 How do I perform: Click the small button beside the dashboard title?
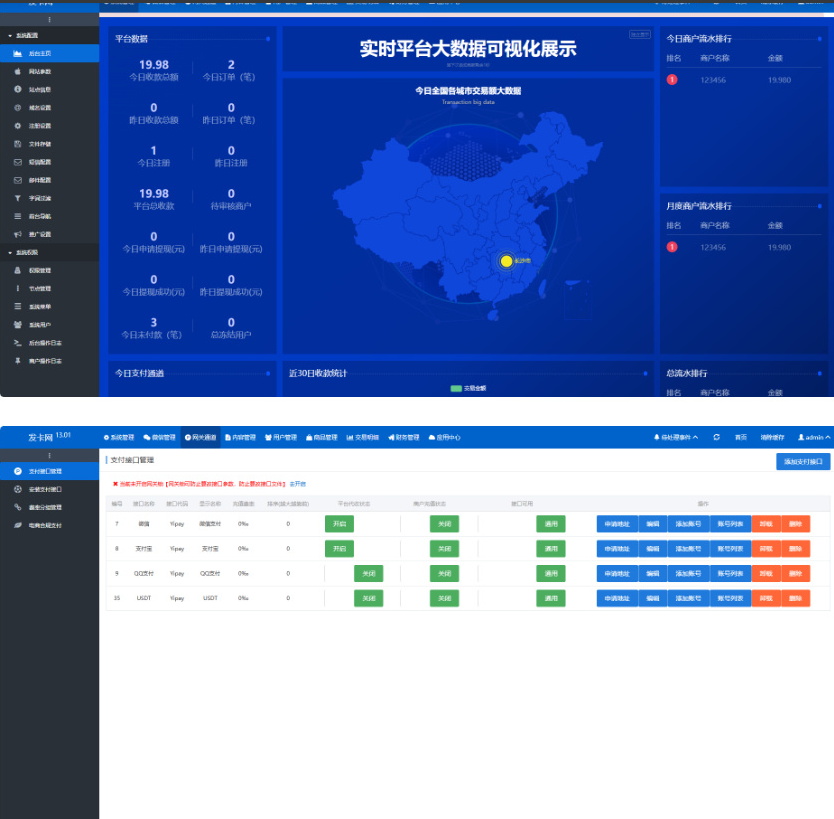point(640,35)
